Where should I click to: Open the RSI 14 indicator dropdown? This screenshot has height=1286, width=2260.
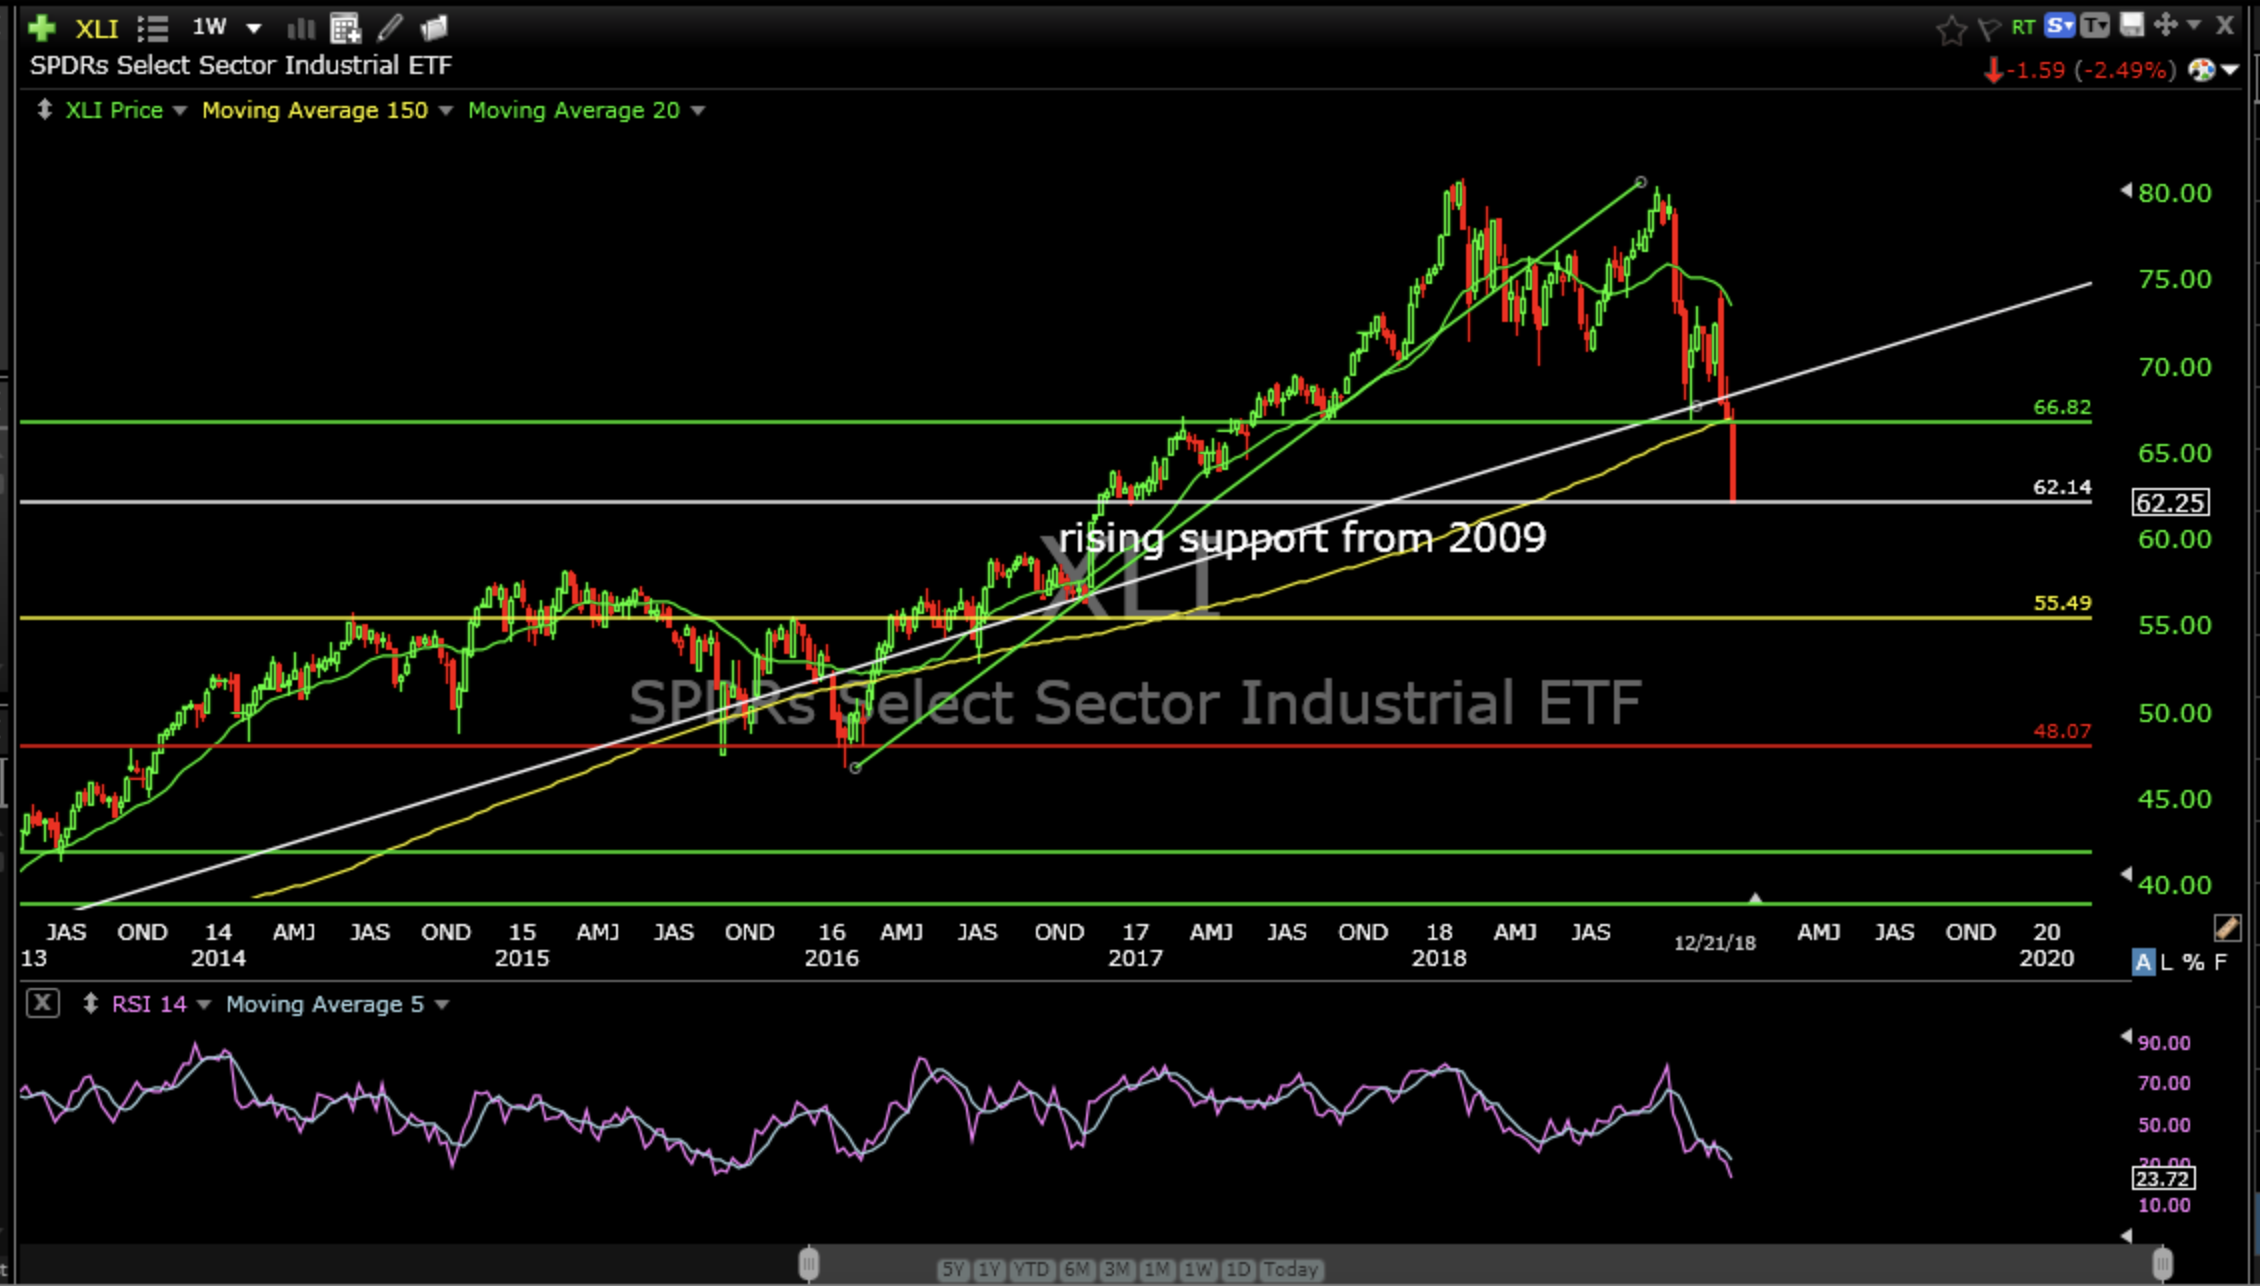tap(204, 1004)
